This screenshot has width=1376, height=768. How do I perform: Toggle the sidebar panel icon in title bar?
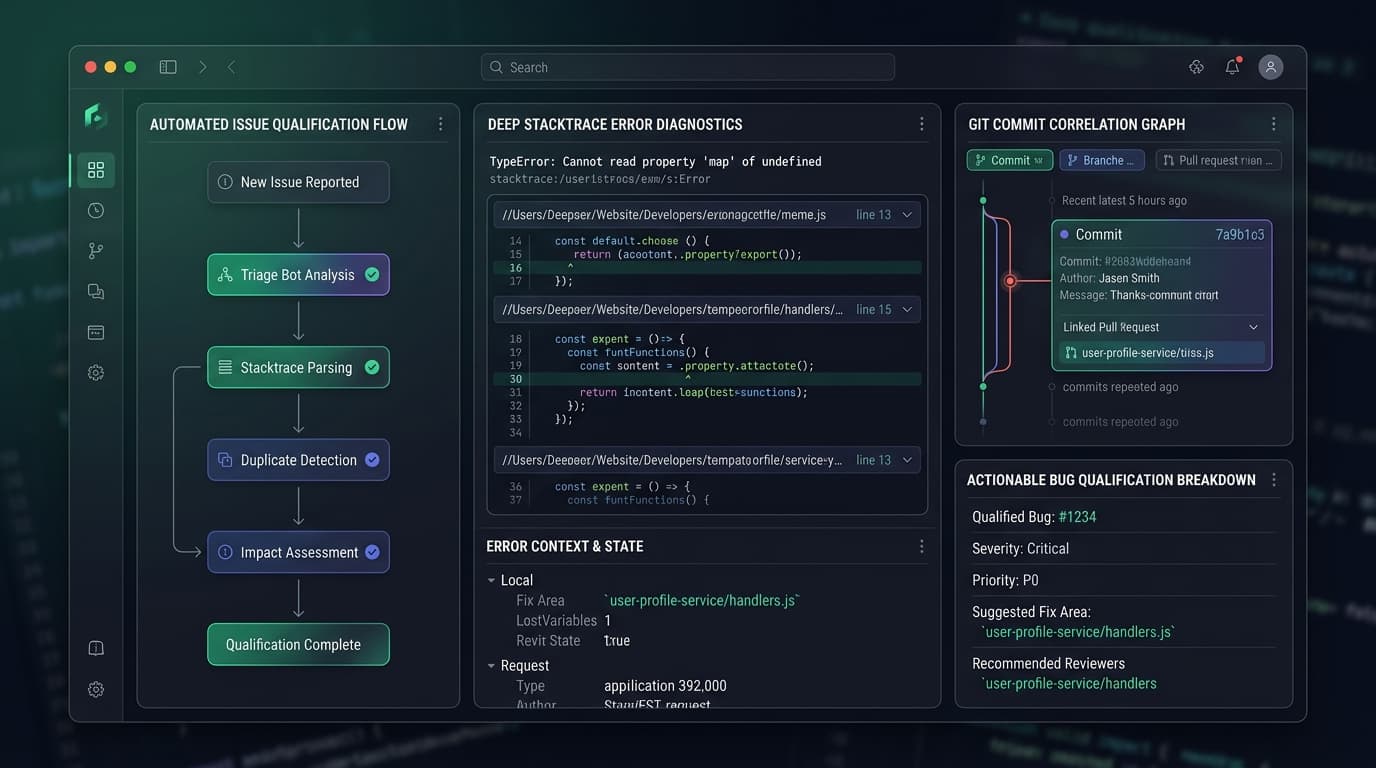tap(168, 67)
